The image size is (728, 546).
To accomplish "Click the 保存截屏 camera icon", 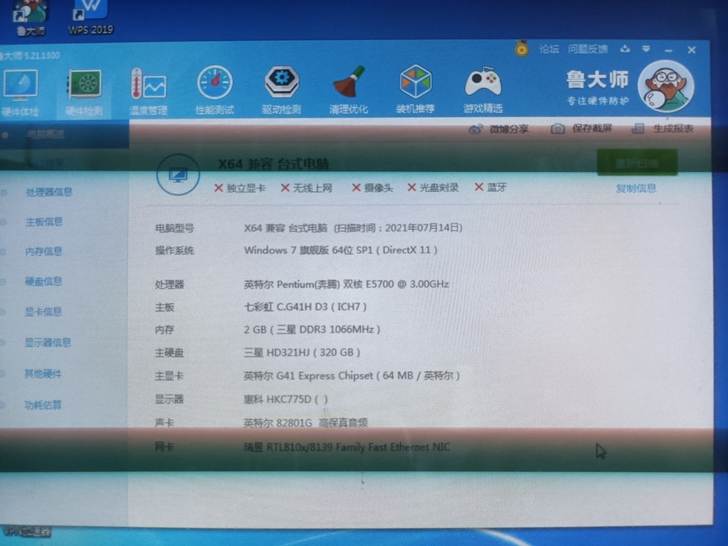I will (558, 129).
